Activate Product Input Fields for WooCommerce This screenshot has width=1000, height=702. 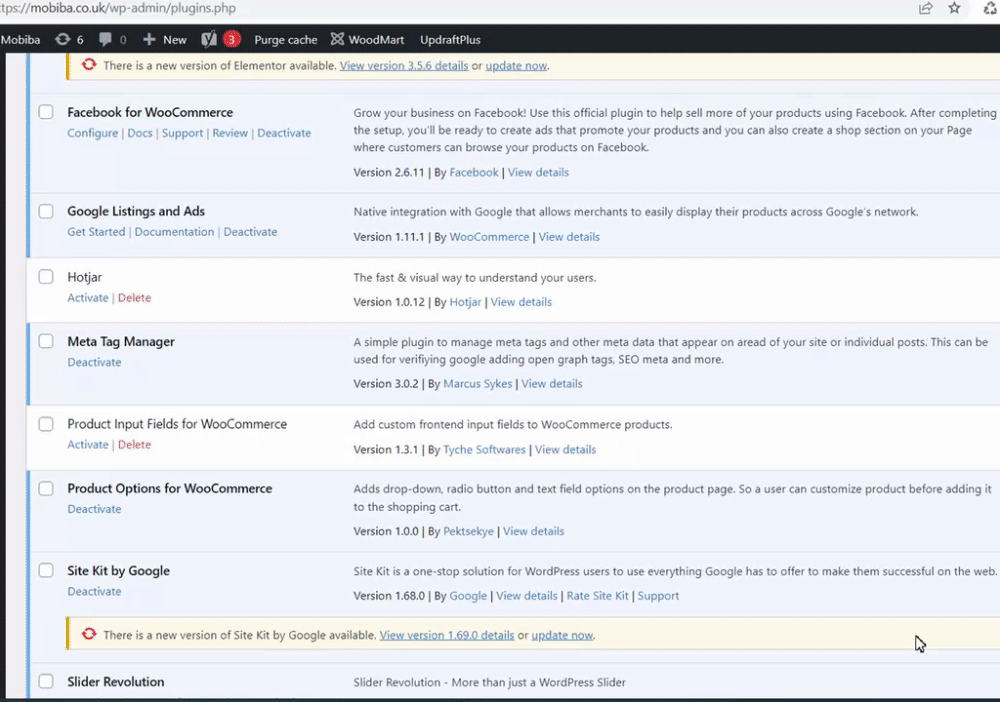click(x=88, y=444)
